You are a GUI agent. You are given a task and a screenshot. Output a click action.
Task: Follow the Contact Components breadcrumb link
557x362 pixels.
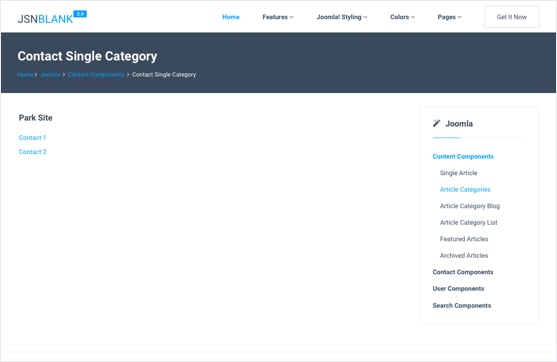tap(96, 75)
